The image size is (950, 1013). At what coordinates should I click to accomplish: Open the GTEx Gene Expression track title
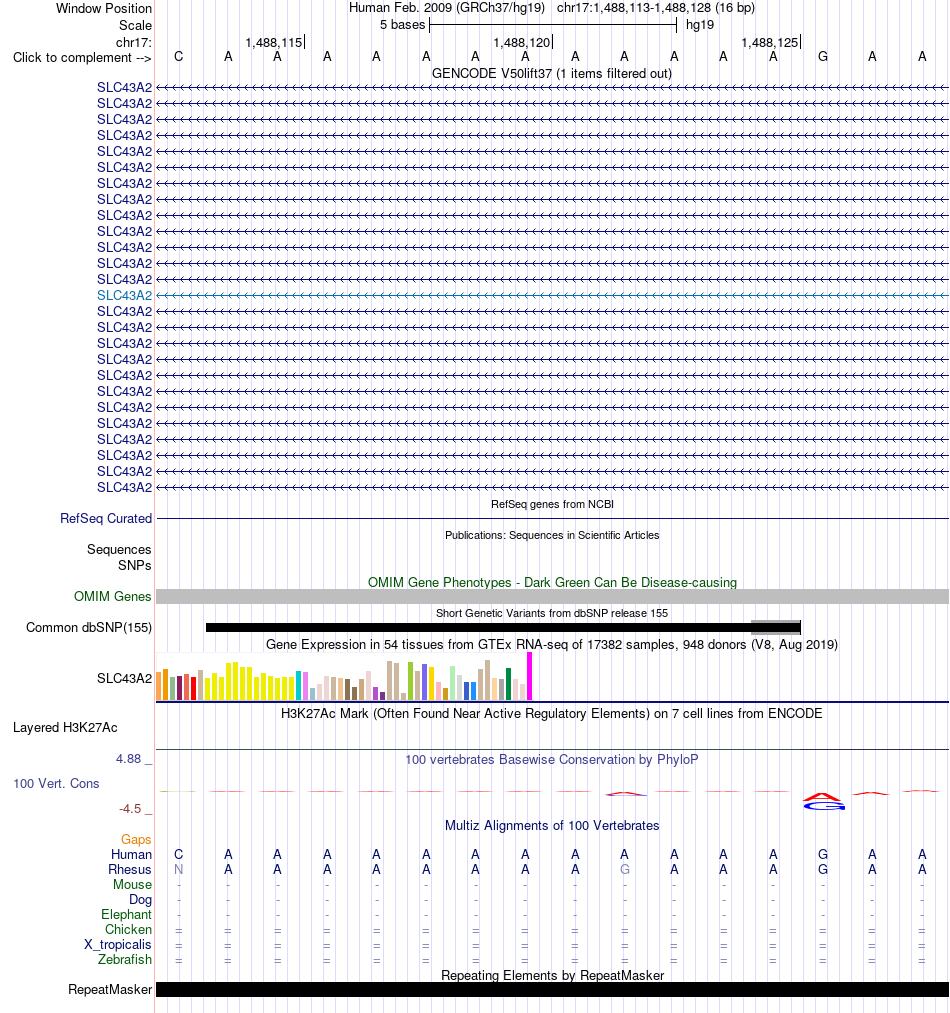(552, 644)
